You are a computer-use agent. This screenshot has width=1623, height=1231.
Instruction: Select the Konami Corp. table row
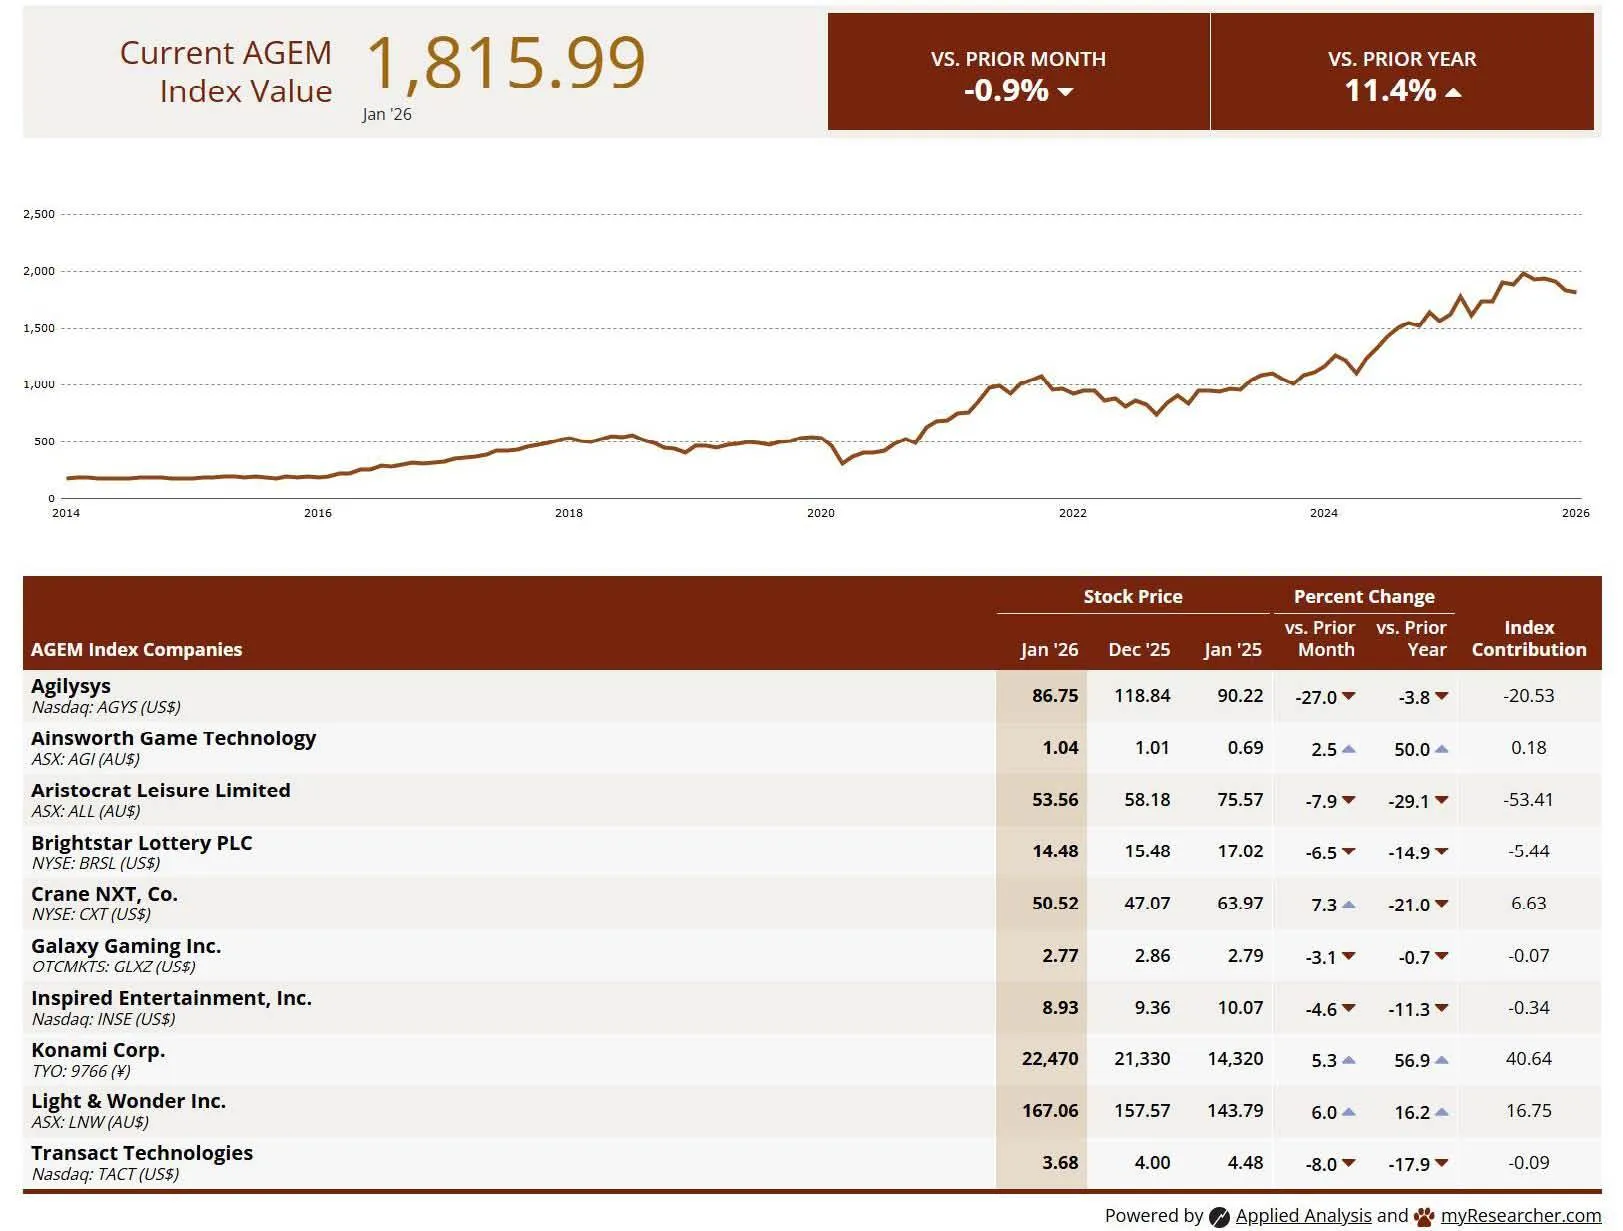click(400, 1059)
